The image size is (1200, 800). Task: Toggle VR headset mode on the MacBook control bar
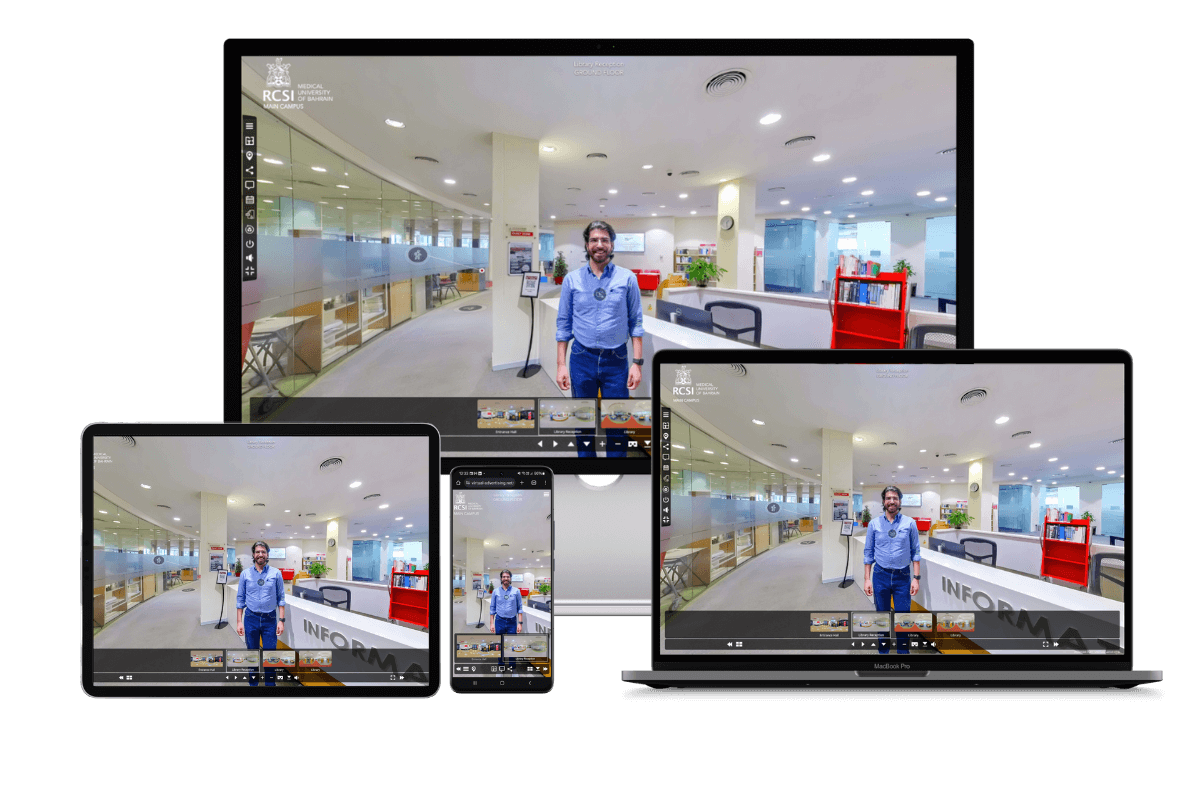tap(913, 645)
